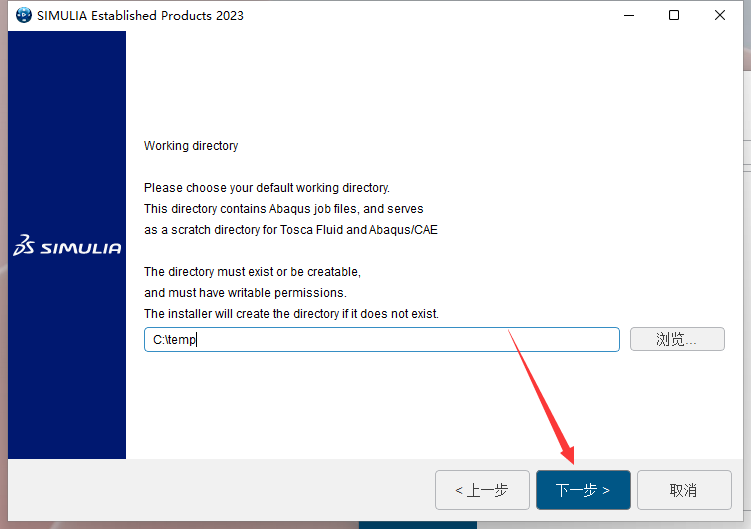Click 'This directory contains Abaqus job files' line

pyautogui.click(x=284, y=209)
